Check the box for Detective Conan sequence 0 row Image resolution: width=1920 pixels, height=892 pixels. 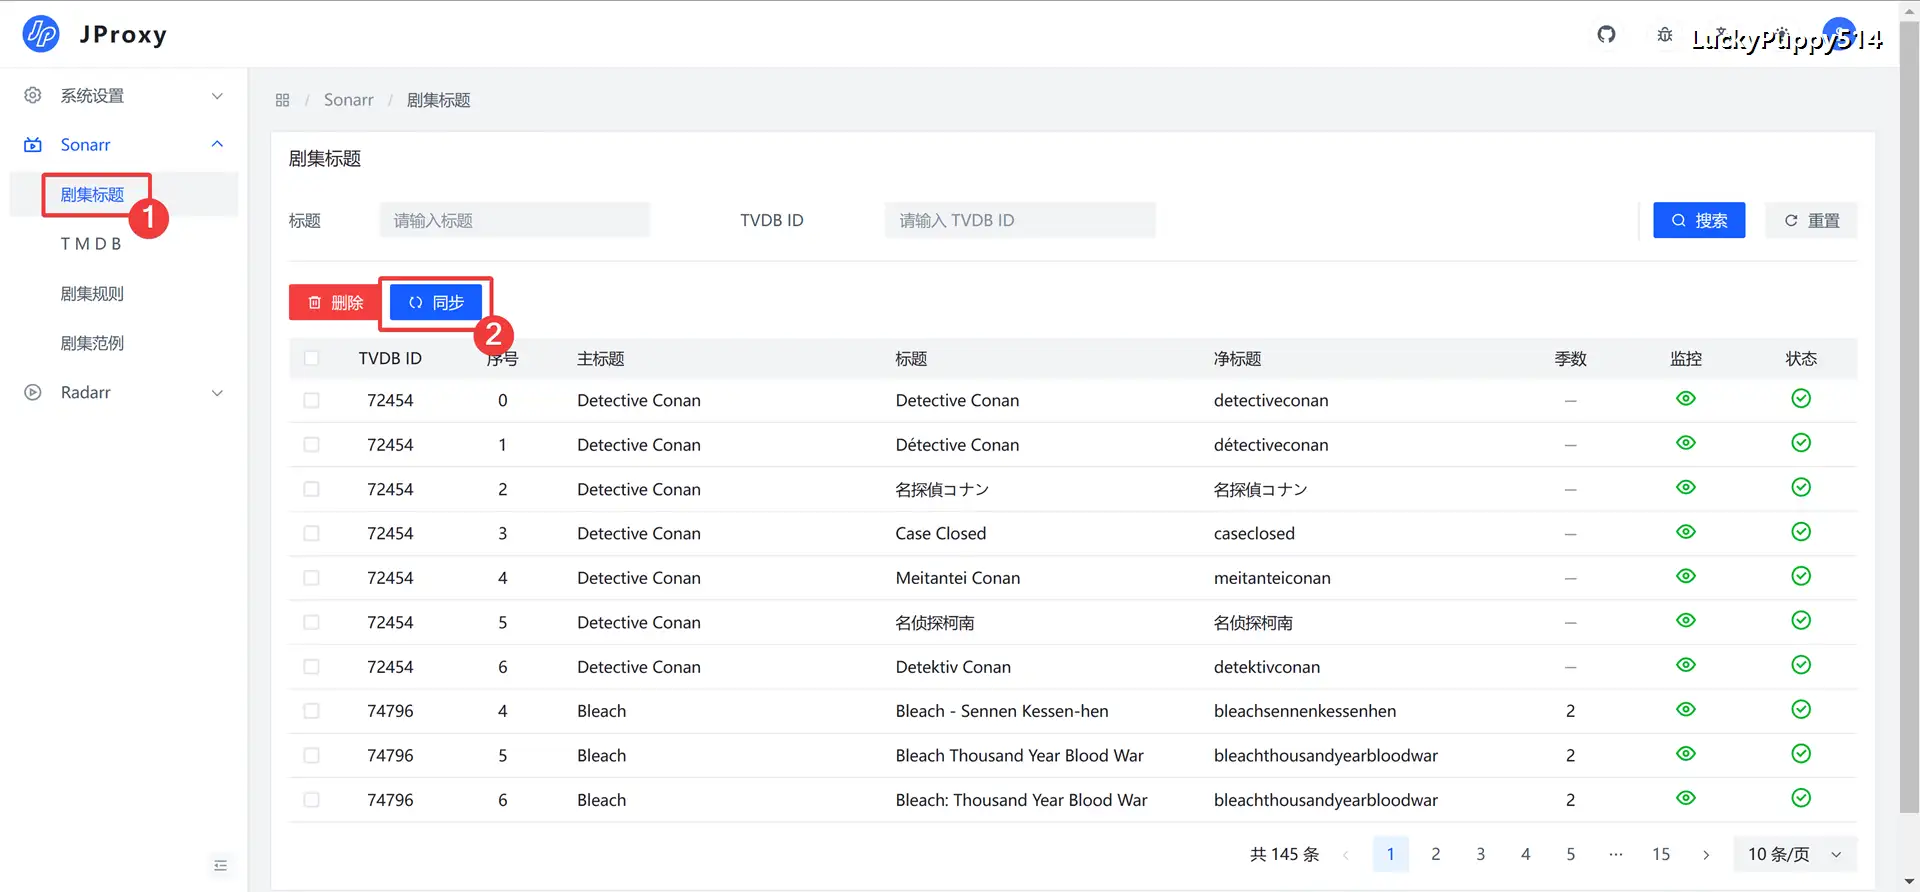(x=311, y=400)
